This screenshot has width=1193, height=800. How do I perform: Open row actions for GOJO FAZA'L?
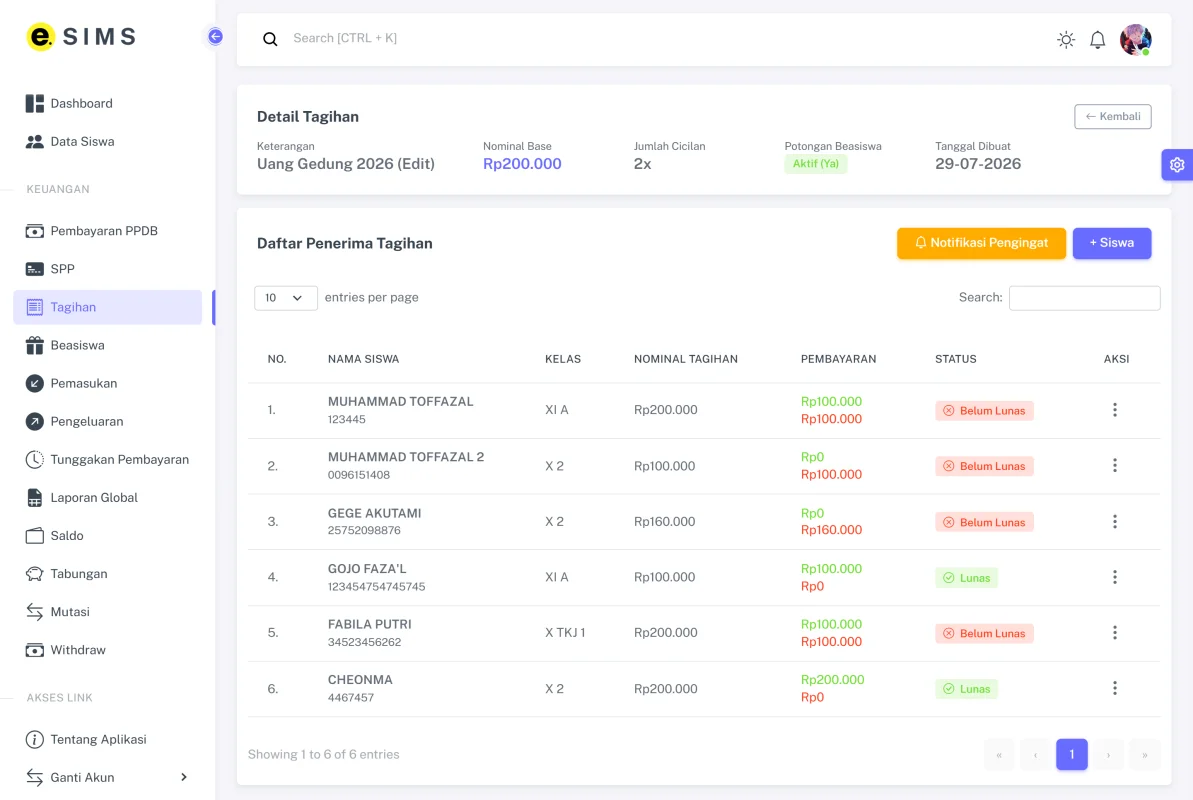click(x=1115, y=577)
